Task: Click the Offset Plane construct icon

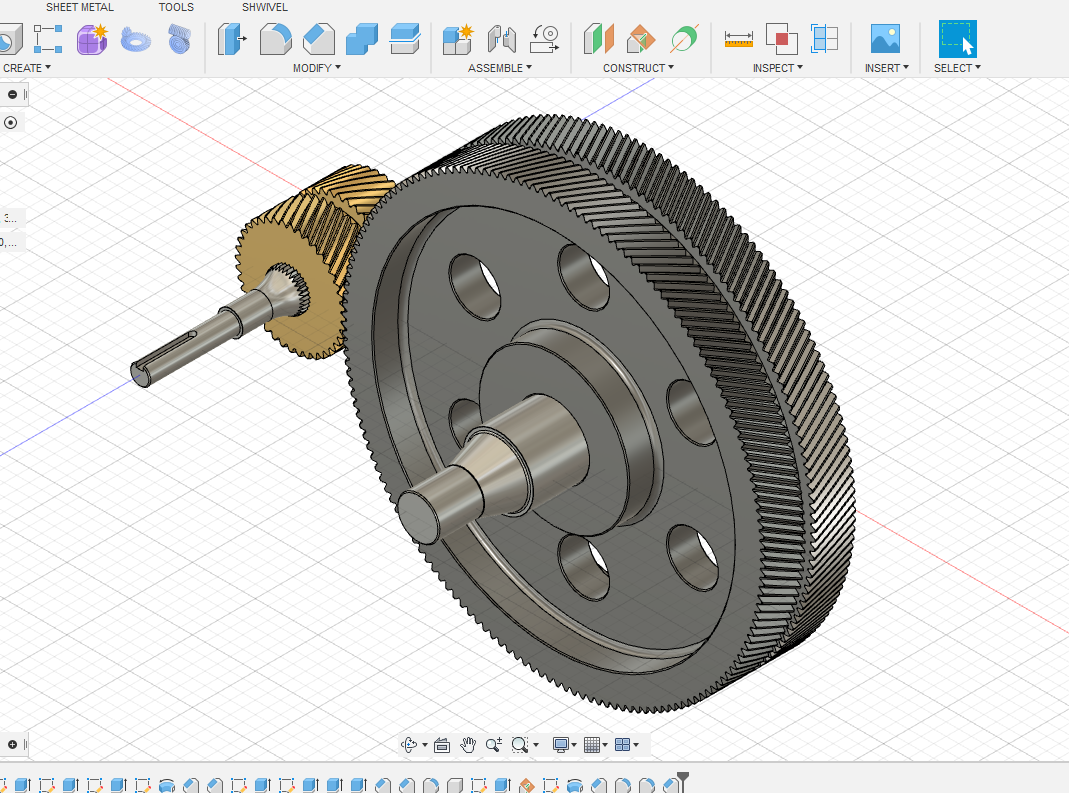Action: [x=598, y=39]
